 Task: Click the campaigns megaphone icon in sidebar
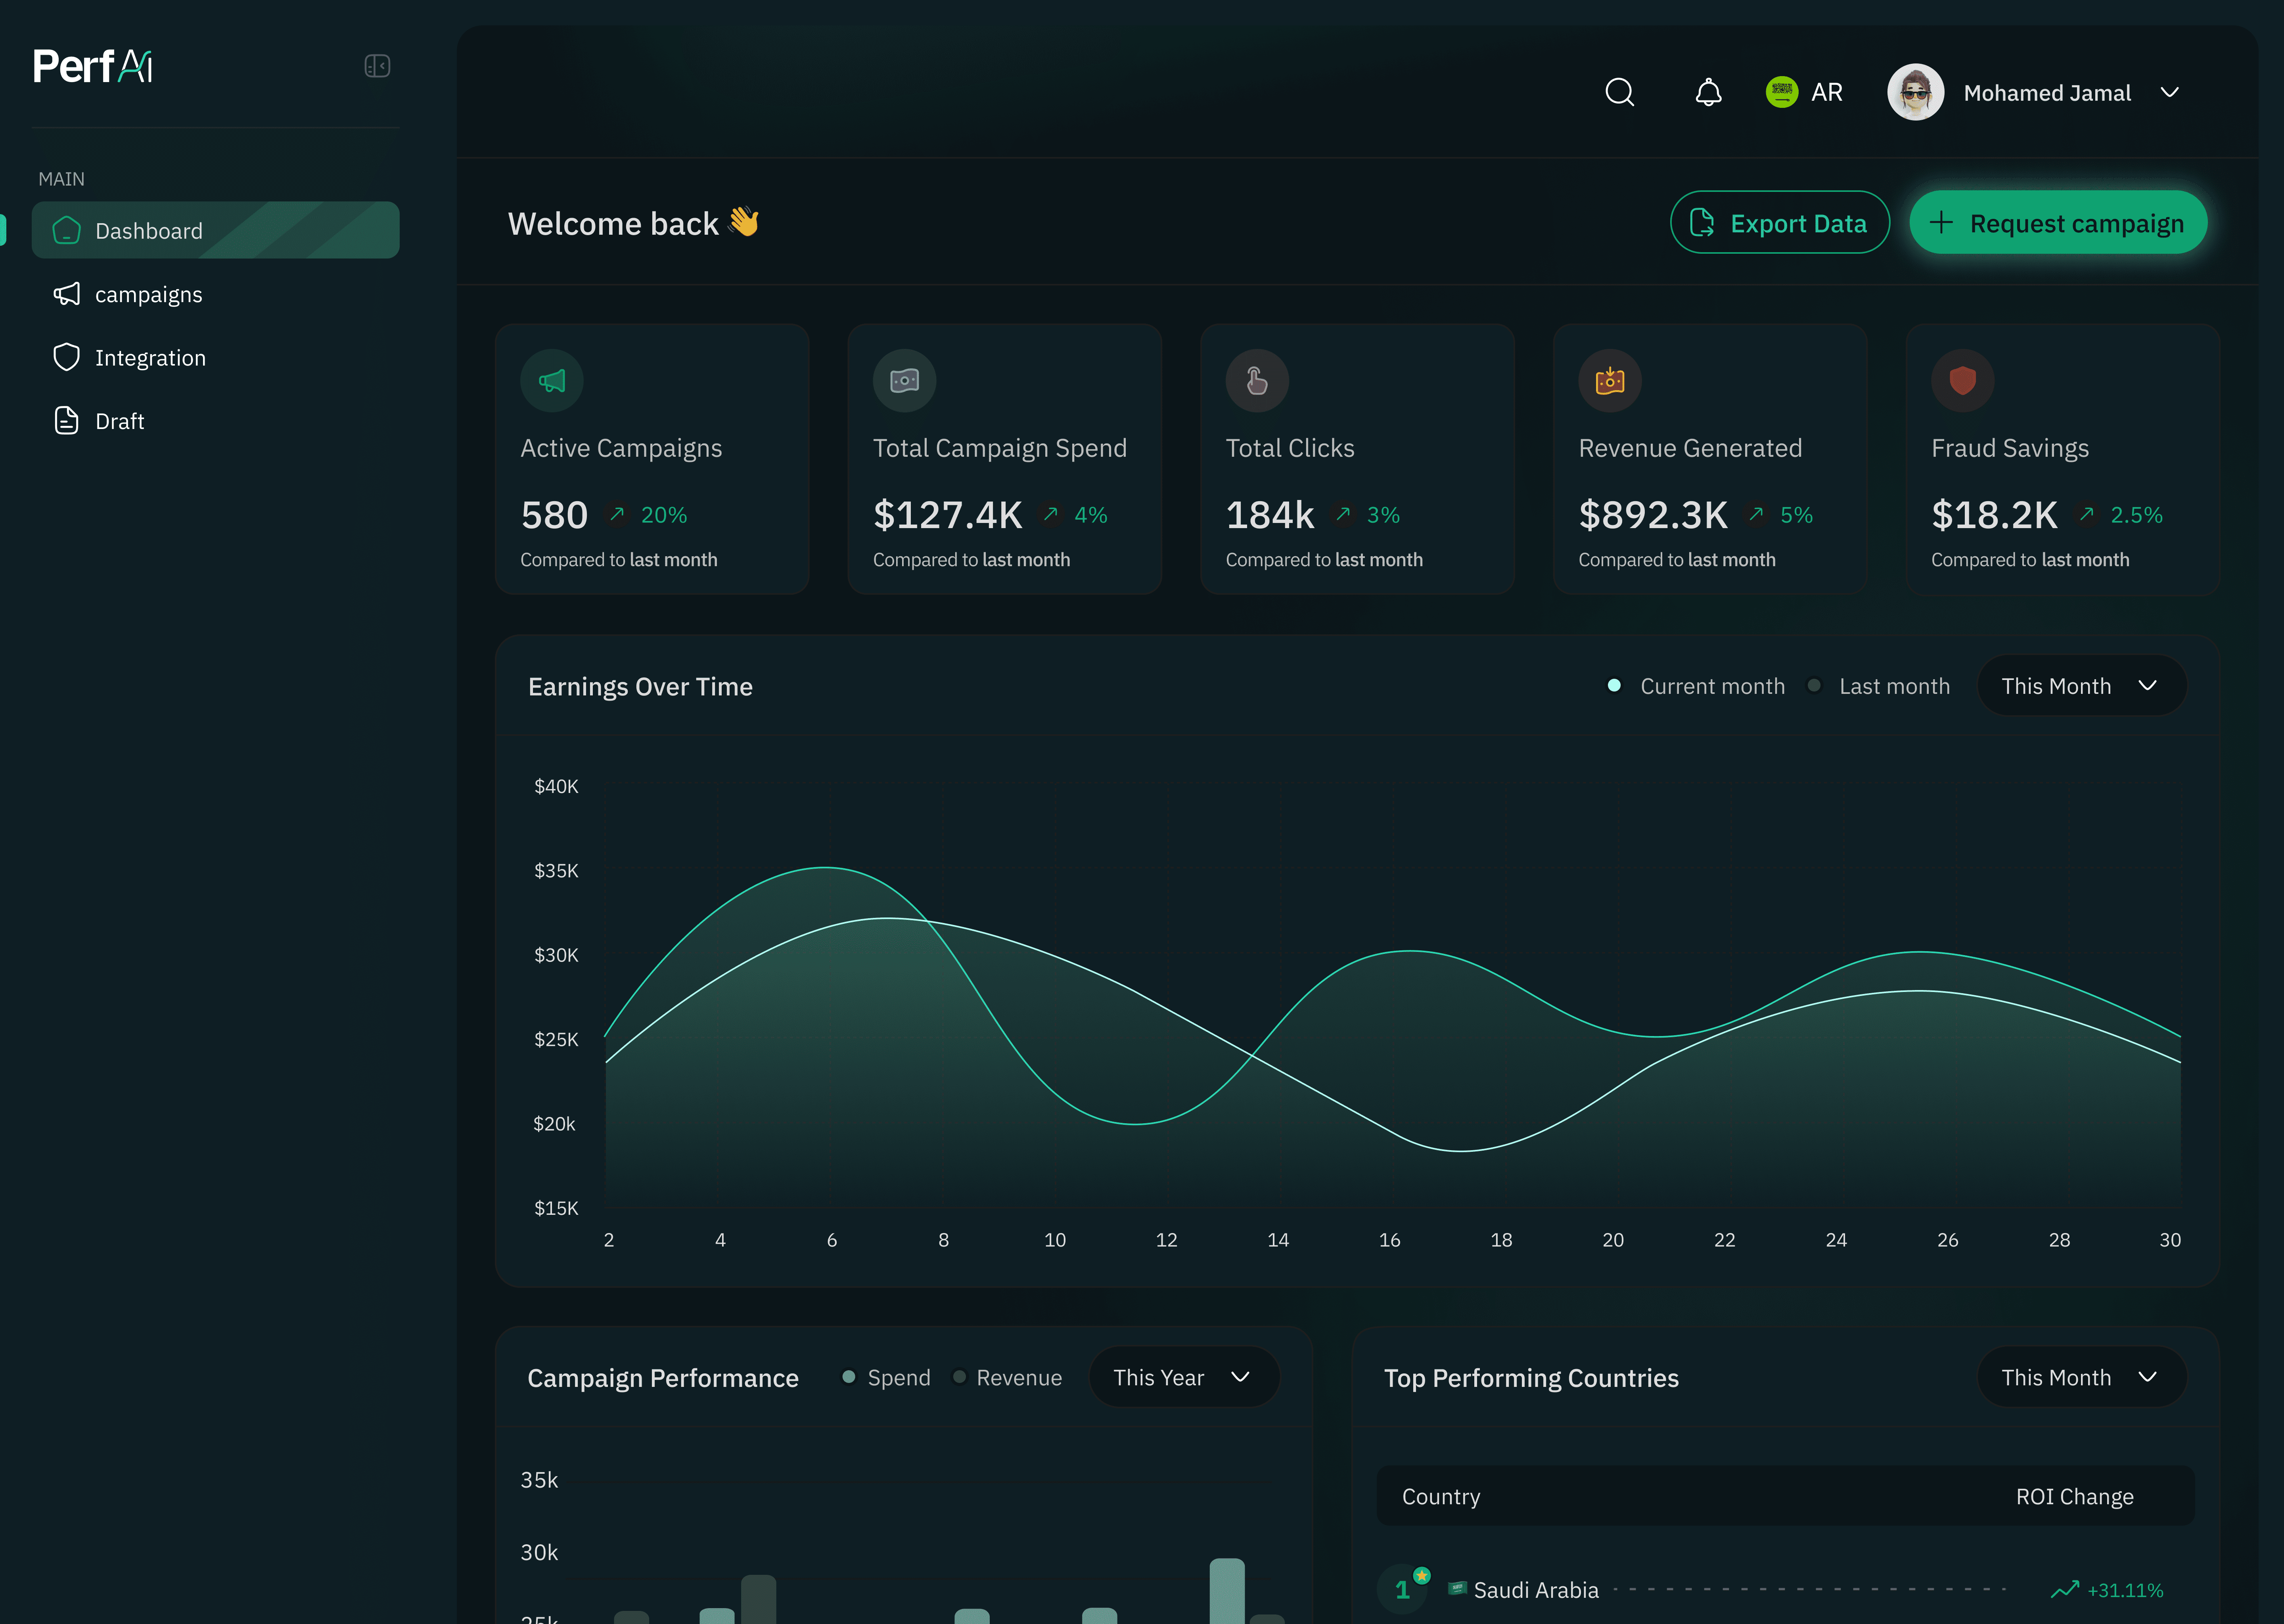pyautogui.click(x=66, y=294)
